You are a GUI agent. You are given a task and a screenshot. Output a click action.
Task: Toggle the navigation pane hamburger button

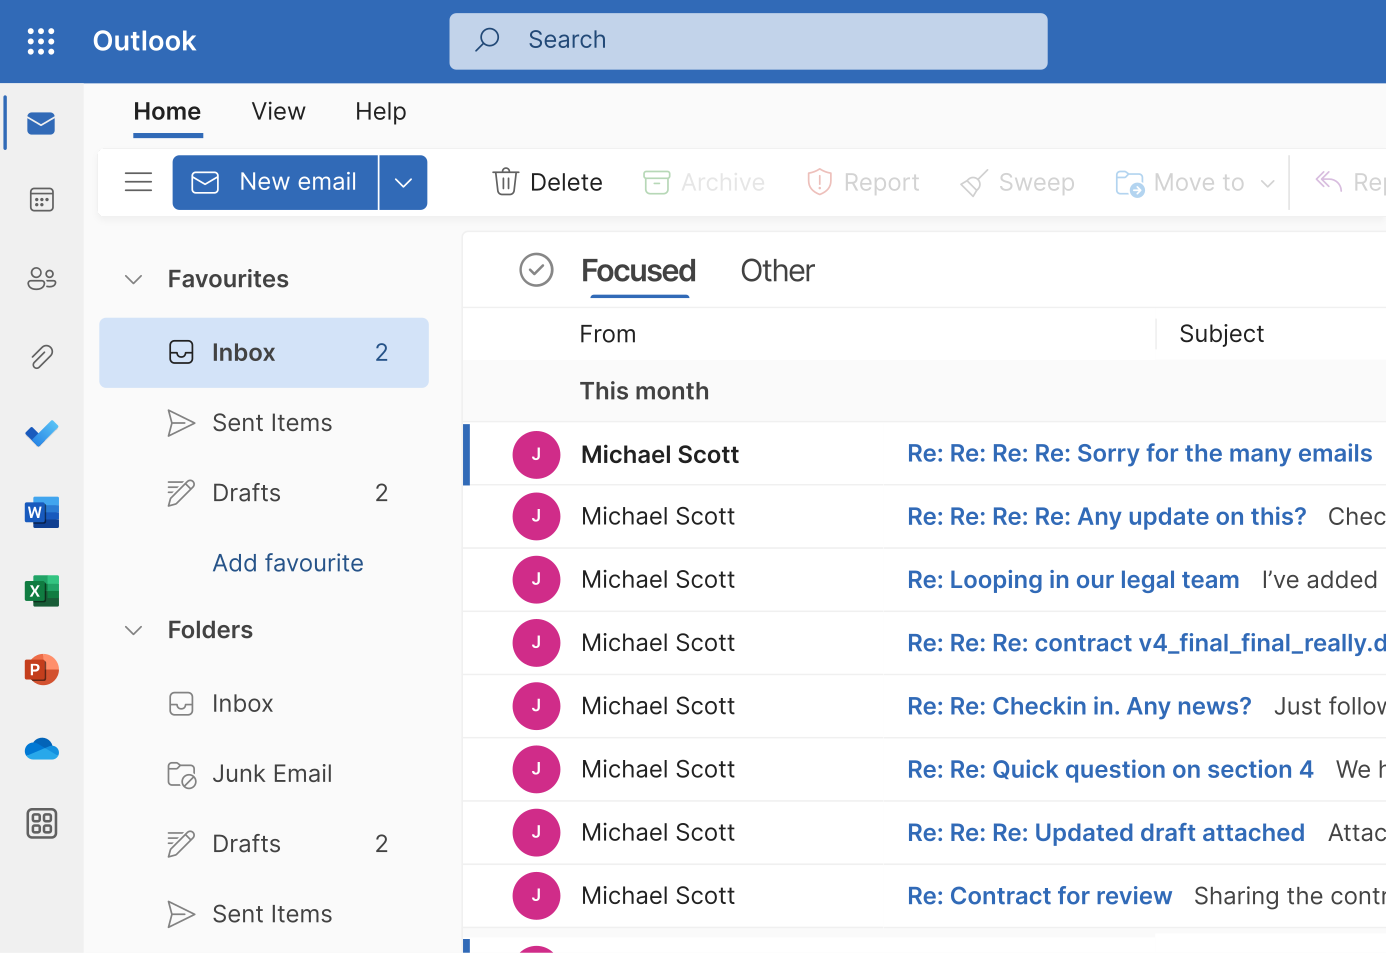coord(138,182)
